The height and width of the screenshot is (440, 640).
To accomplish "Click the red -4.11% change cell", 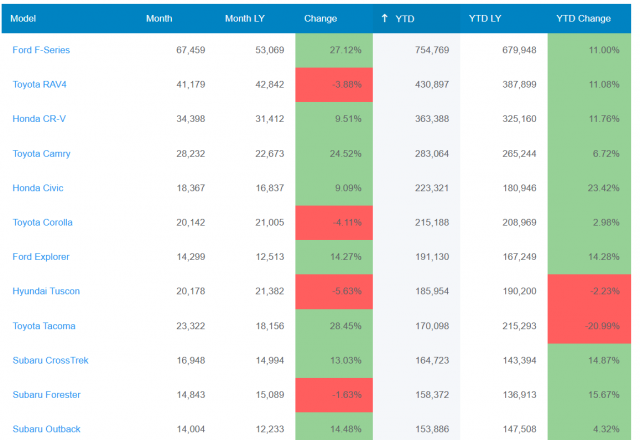I will point(334,222).
